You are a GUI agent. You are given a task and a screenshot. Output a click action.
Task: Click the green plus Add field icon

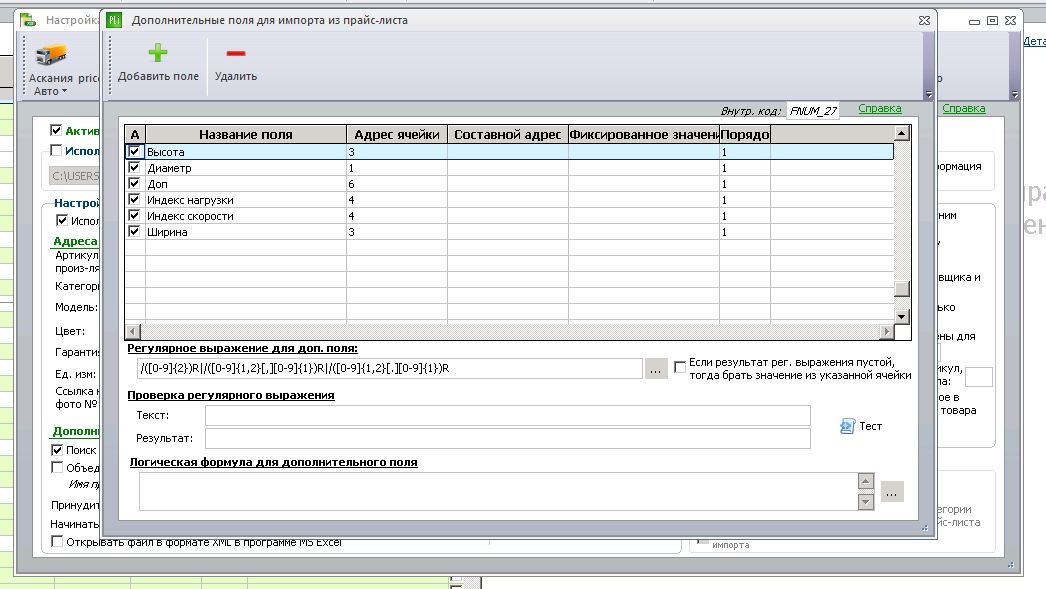click(158, 53)
